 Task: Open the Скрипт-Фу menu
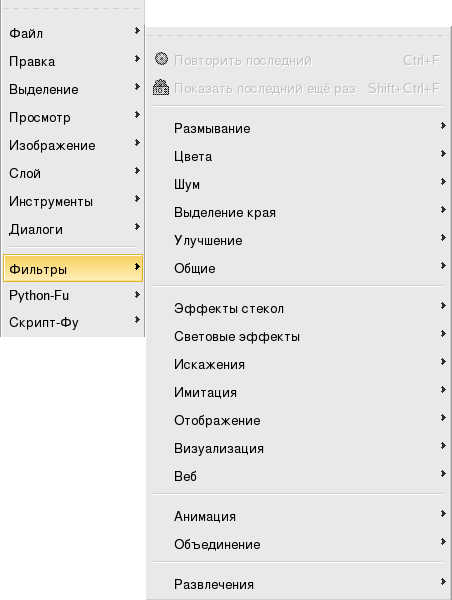[73, 322]
